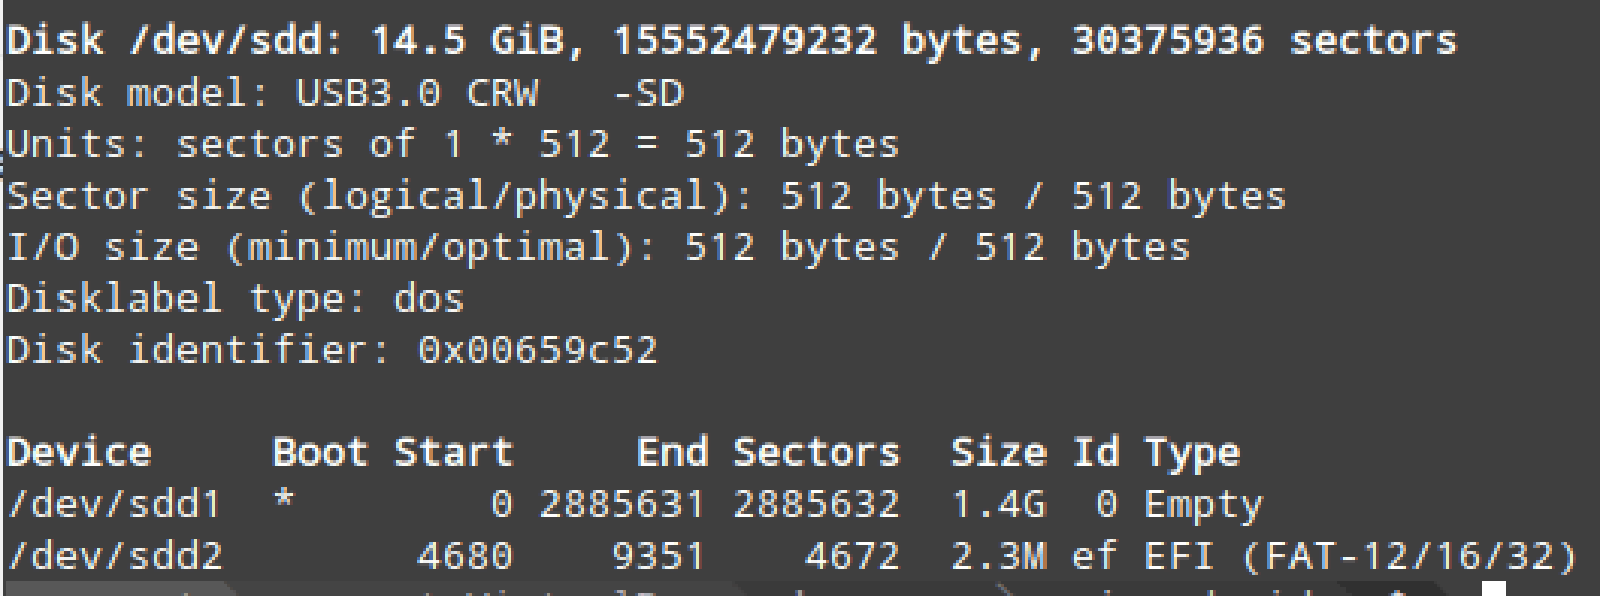Click the 1.4G size value

[x=998, y=504]
